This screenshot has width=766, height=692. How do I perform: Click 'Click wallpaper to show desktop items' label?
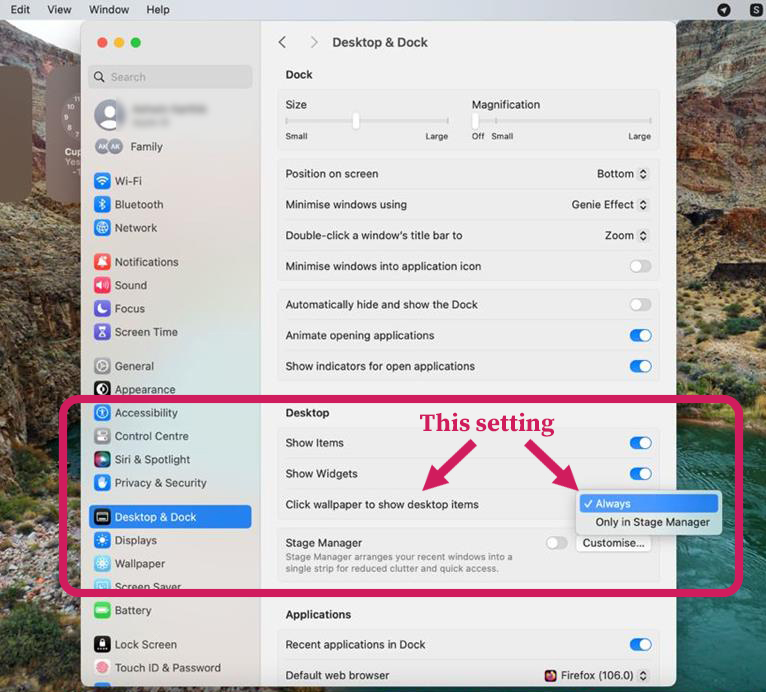click(x=382, y=504)
